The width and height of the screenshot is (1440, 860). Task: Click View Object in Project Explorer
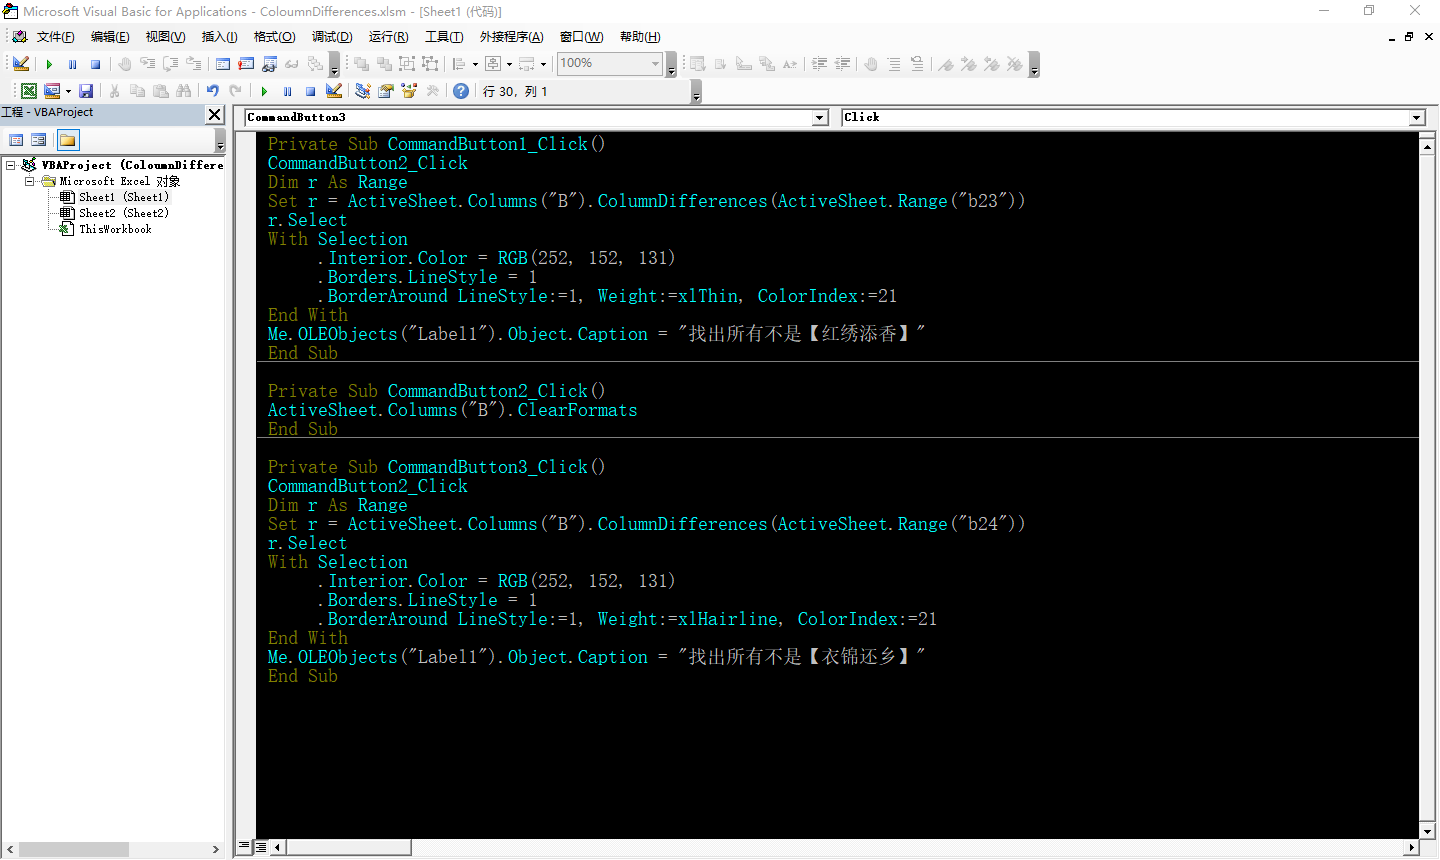click(39, 140)
